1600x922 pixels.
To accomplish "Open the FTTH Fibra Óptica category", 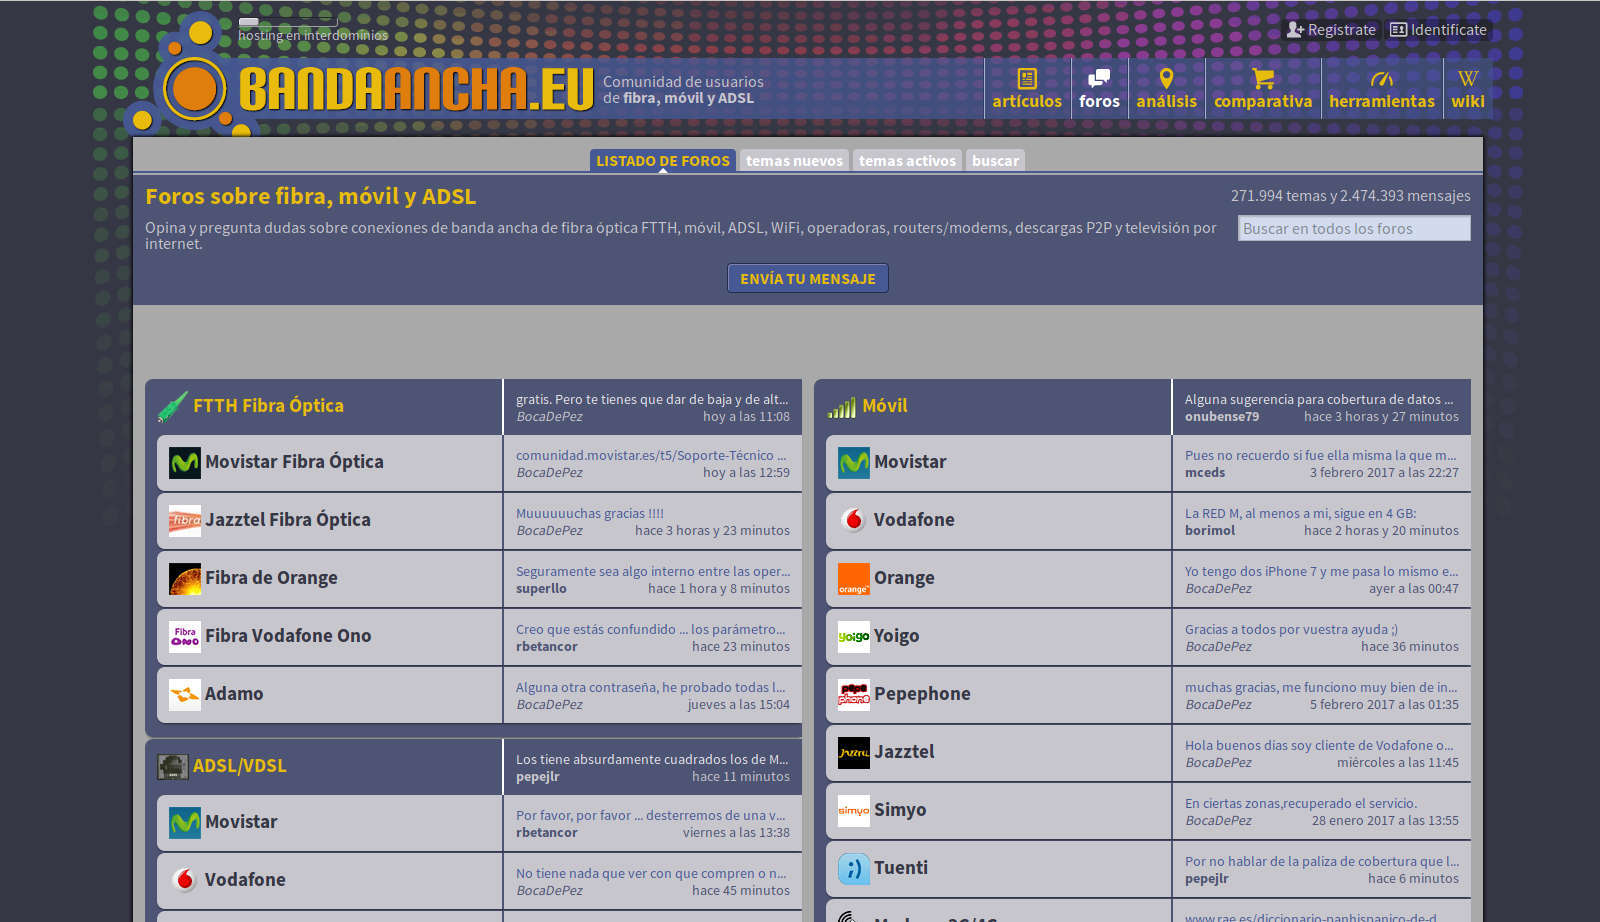I will [x=268, y=406].
